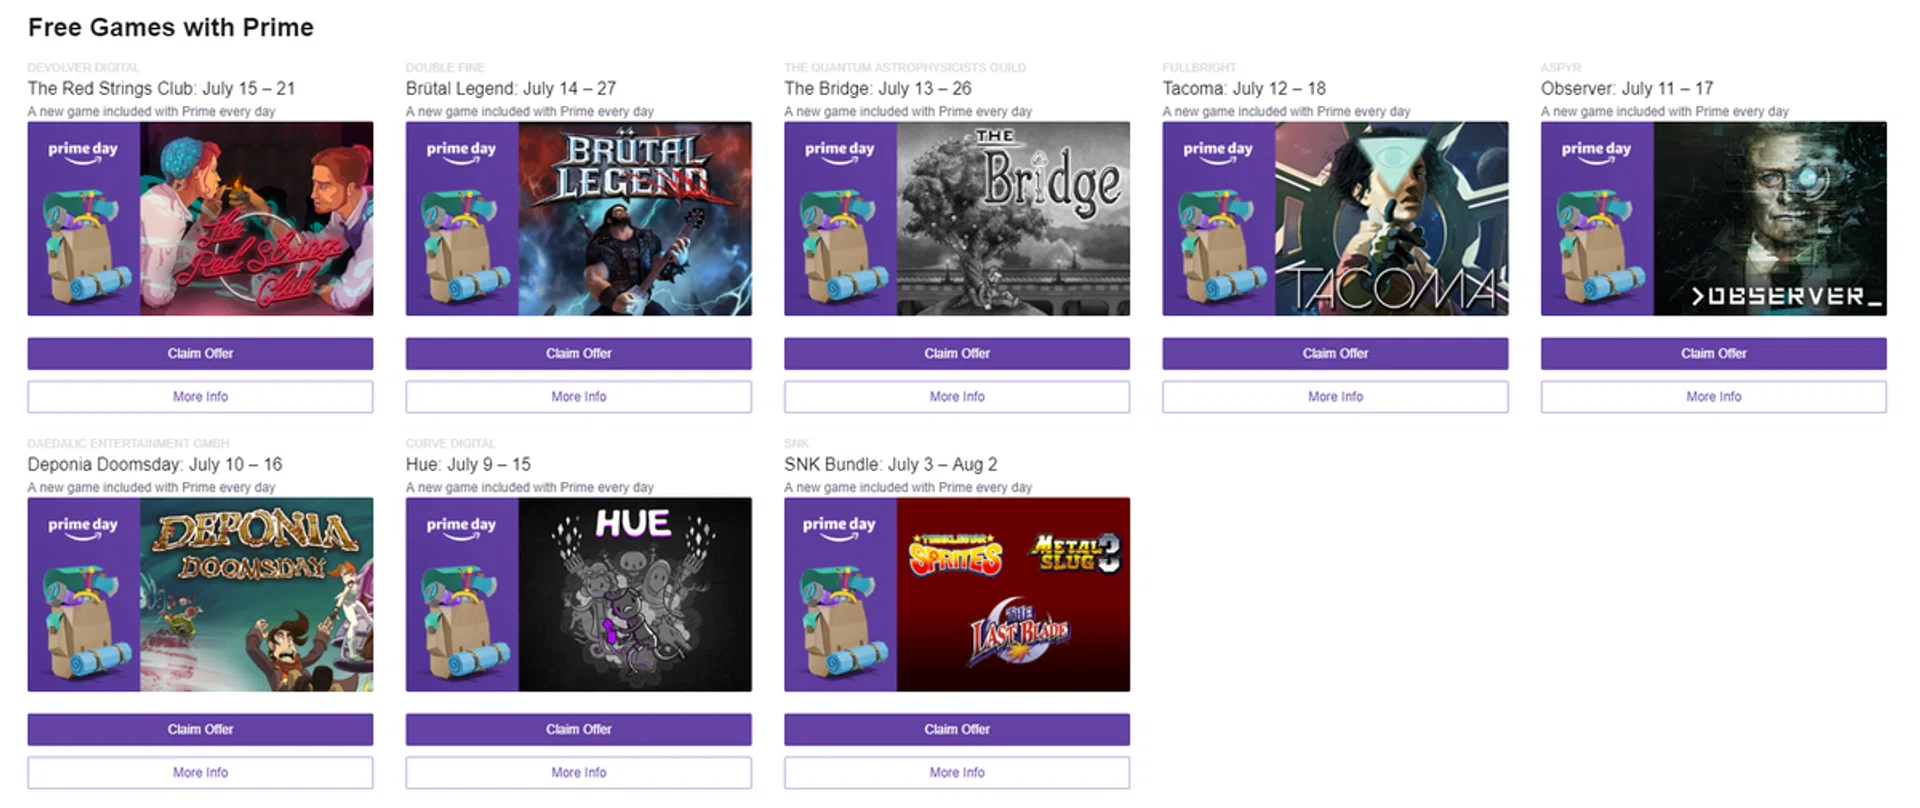Select the Metal Slug 3 logo
This screenshot has width=1920, height=808.
point(1075,553)
